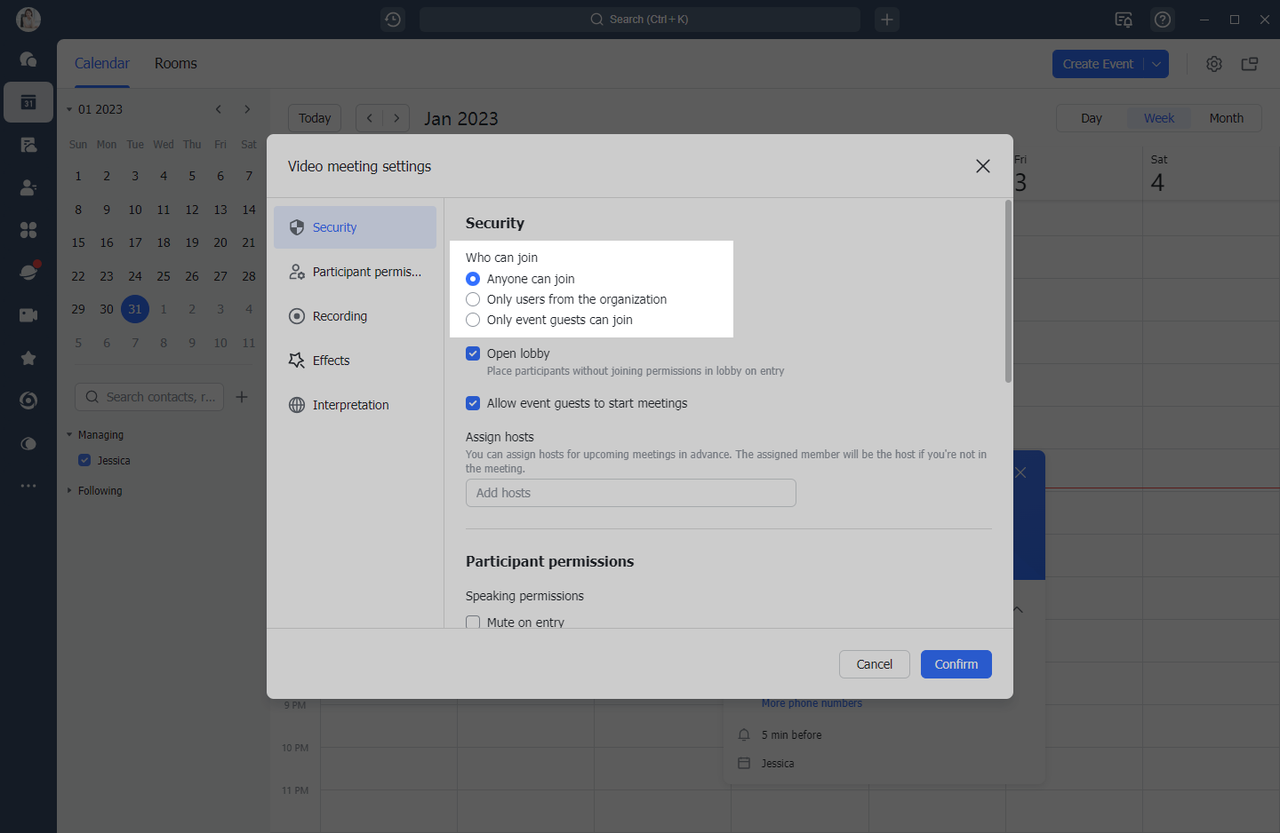
Task: Uncheck the Open lobby checkbox
Action: point(474,354)
